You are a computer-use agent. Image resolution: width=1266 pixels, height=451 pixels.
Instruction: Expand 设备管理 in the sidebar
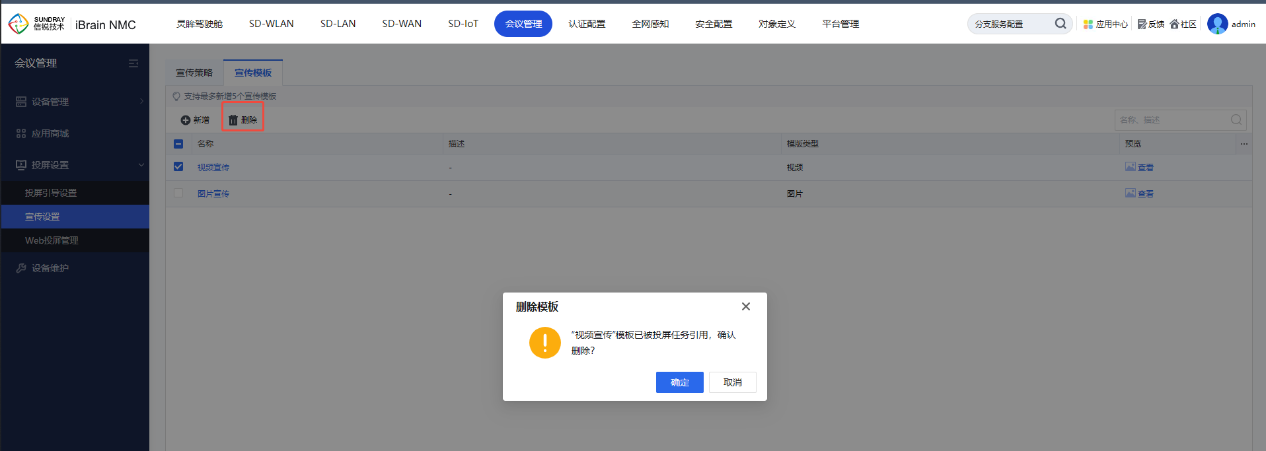point(74,101)
